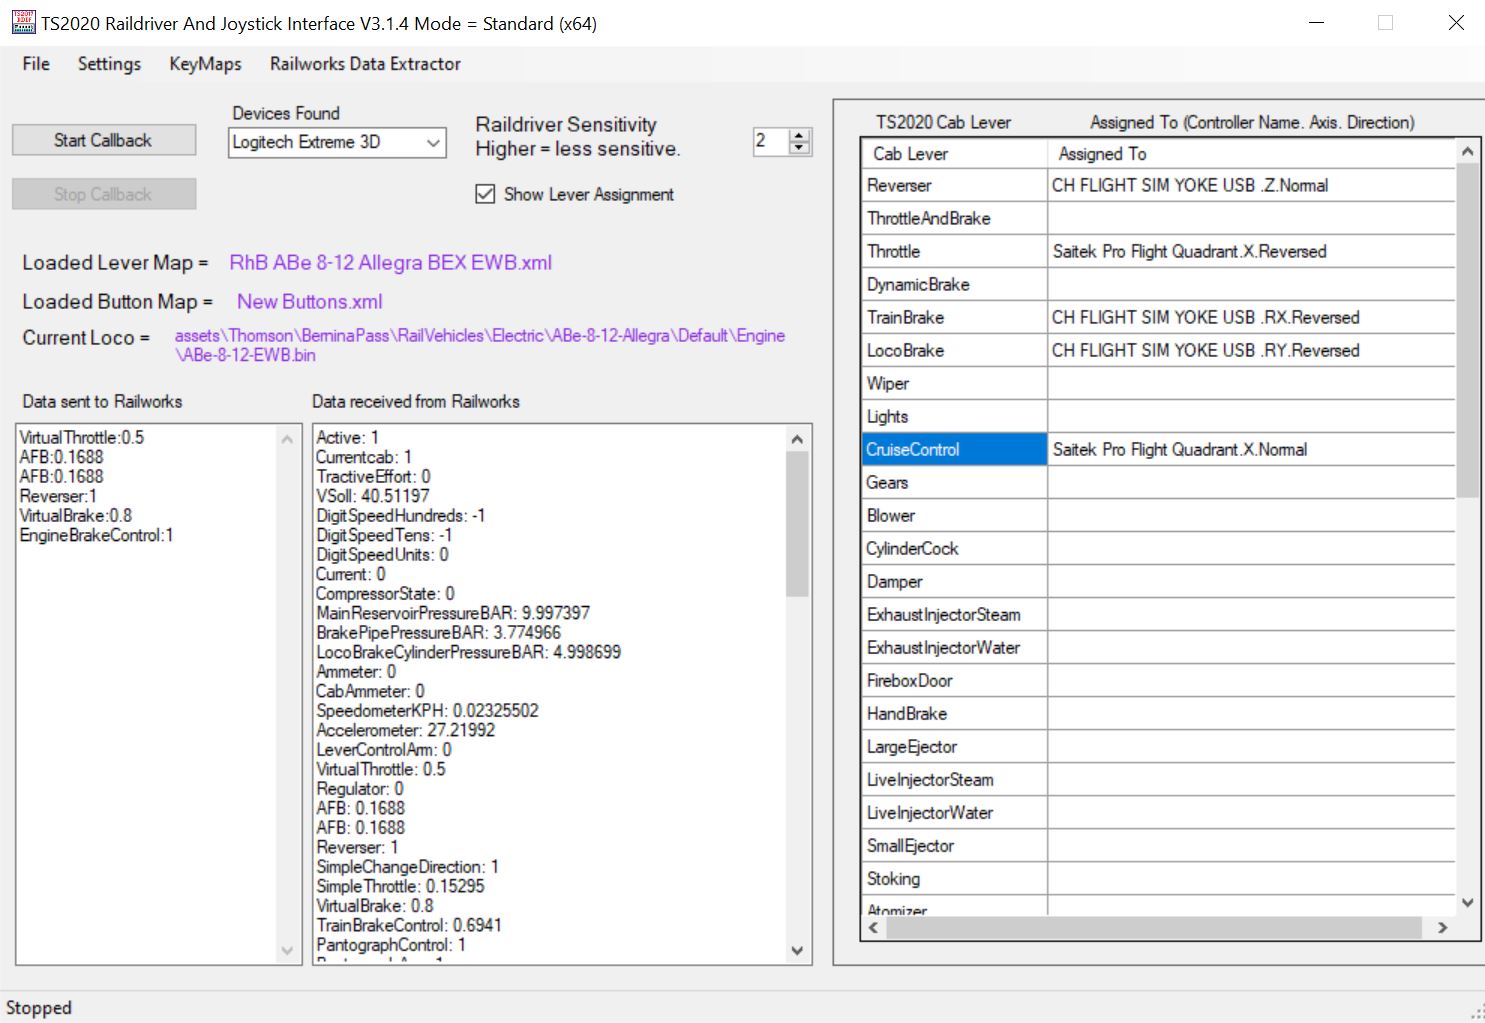Screen dimensions: 1485x1023
Task: Decrease Raildriver Sensitivity with the down arrow
Action: tap(799, 148)
